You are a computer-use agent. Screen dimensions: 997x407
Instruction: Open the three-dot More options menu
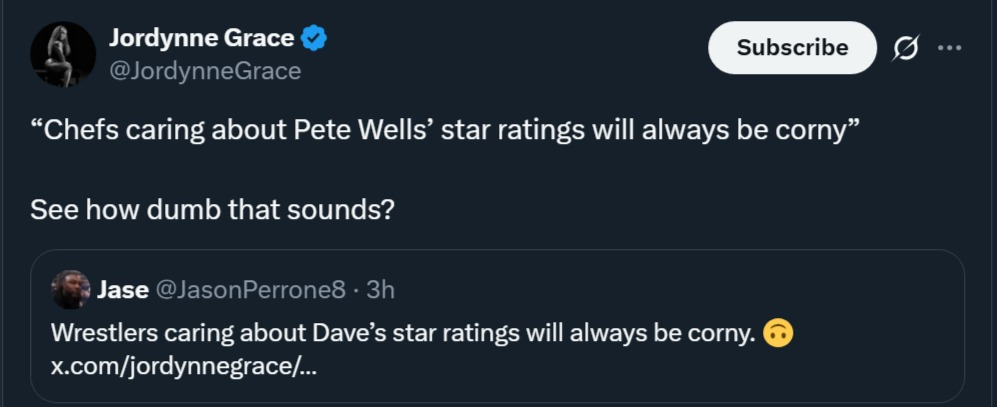(x=949, y=48)
